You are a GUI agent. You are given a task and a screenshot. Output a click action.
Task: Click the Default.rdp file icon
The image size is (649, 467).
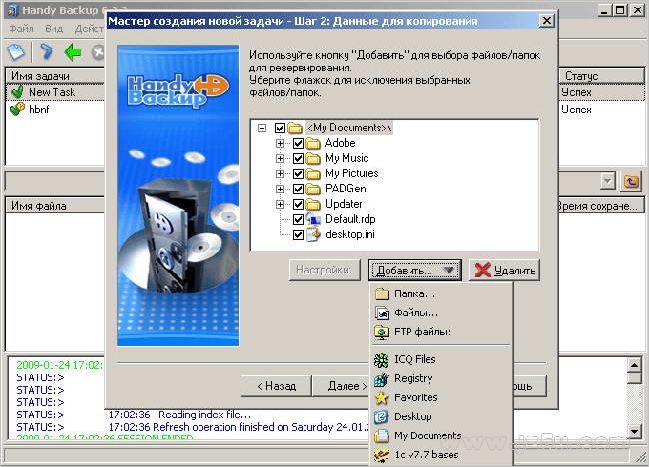tap(313, 219)
